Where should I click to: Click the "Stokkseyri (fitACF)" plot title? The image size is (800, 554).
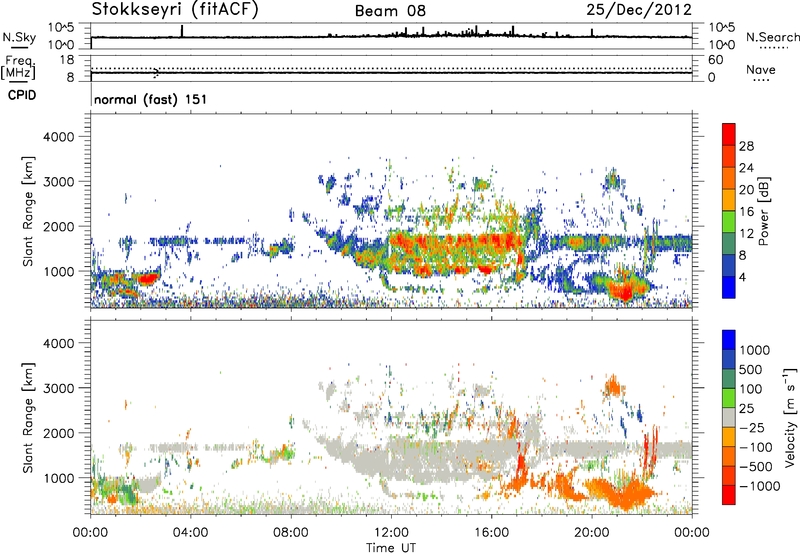pyautogui.click(x=175, y=10)
